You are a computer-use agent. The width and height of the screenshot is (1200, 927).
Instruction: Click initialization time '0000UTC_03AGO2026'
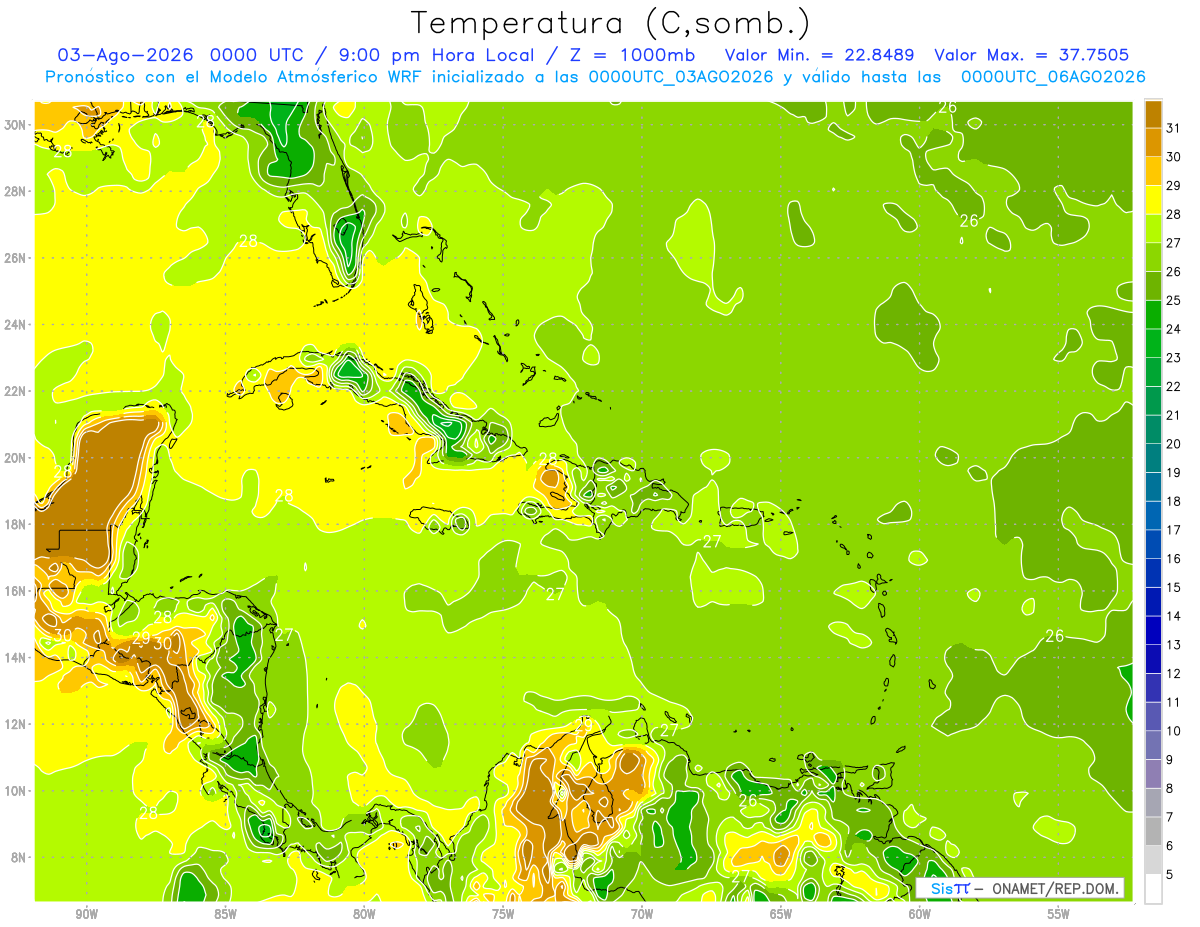pos(681,77)
